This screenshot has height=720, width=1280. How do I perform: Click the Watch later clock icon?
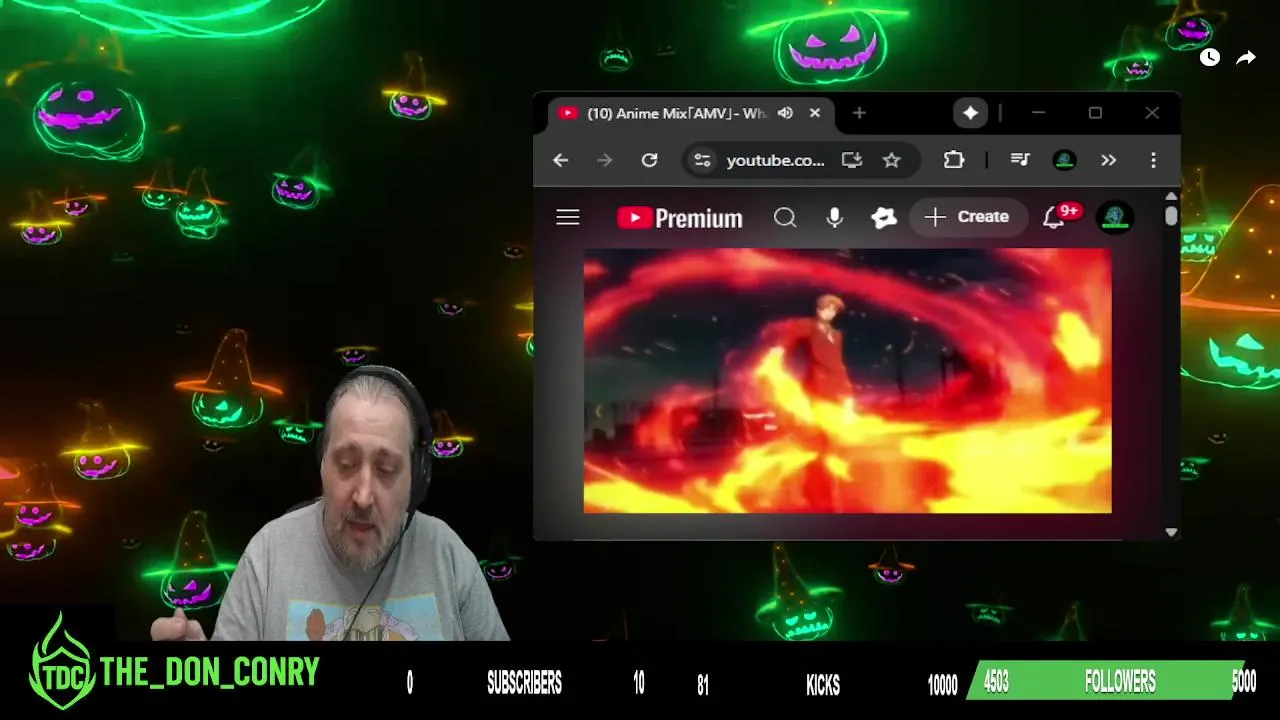[x=1210, y=57]
